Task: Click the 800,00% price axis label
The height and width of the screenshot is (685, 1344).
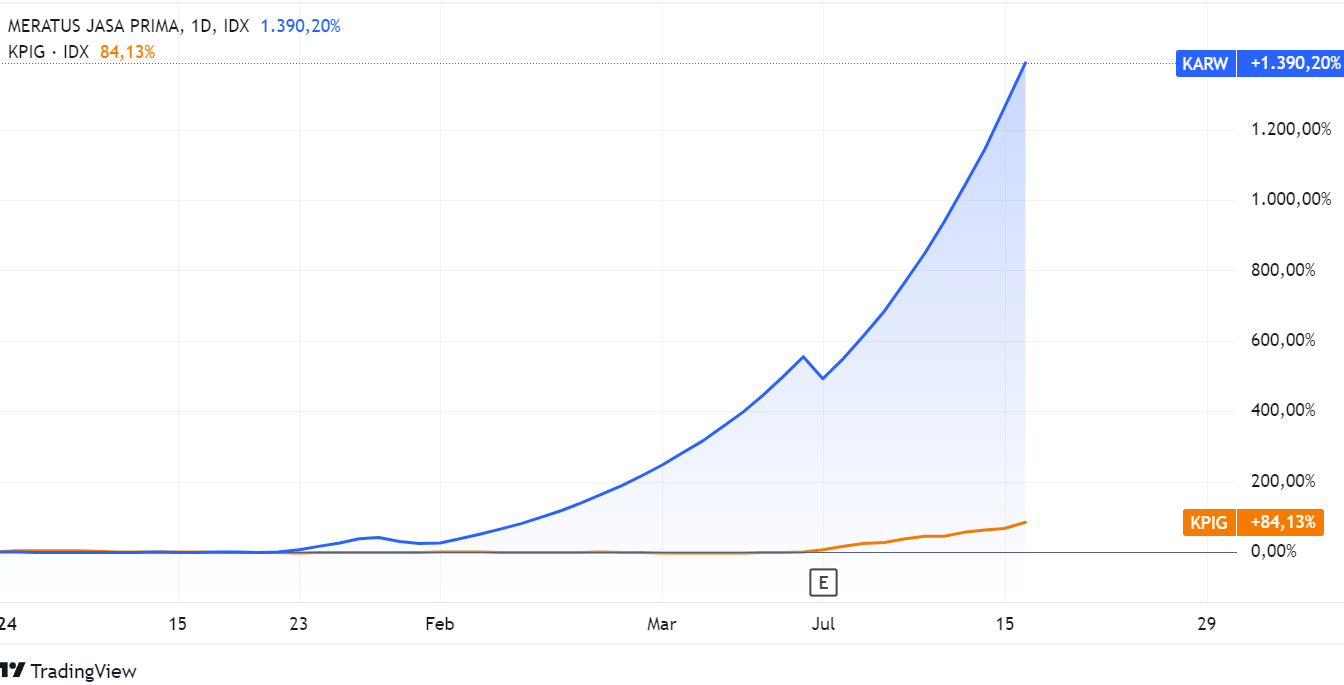Action: pyautogui.click(x=1284, y=270)
